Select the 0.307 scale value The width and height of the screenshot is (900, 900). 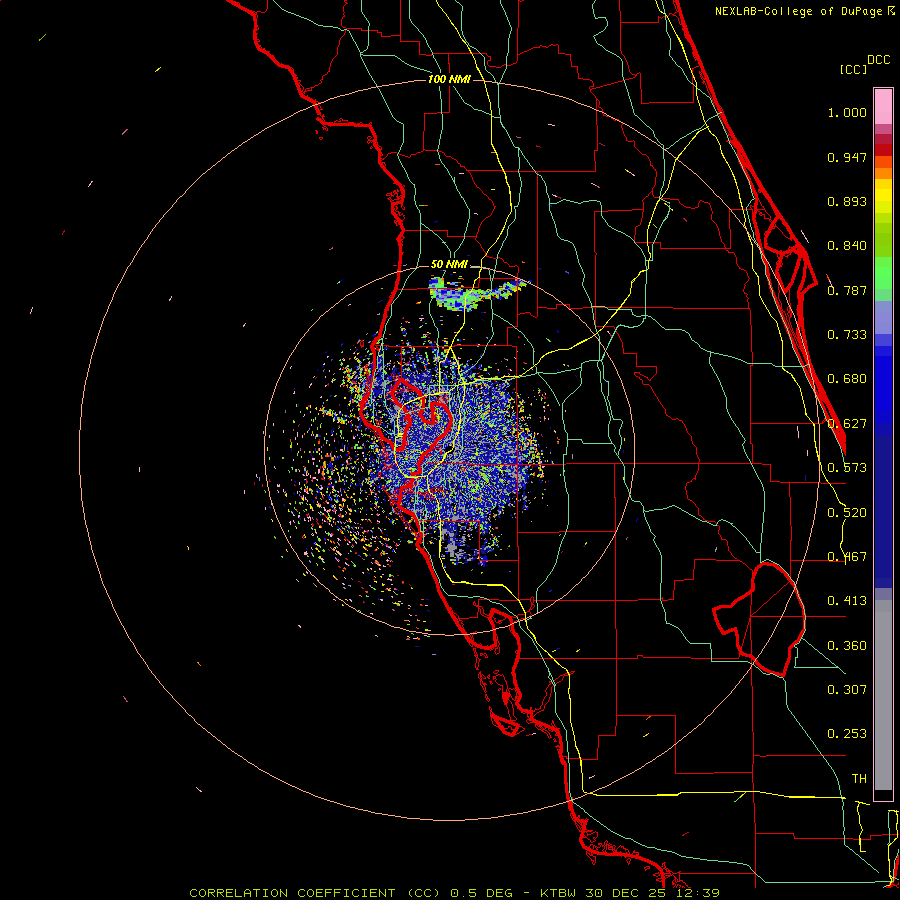tap(847, 690)
